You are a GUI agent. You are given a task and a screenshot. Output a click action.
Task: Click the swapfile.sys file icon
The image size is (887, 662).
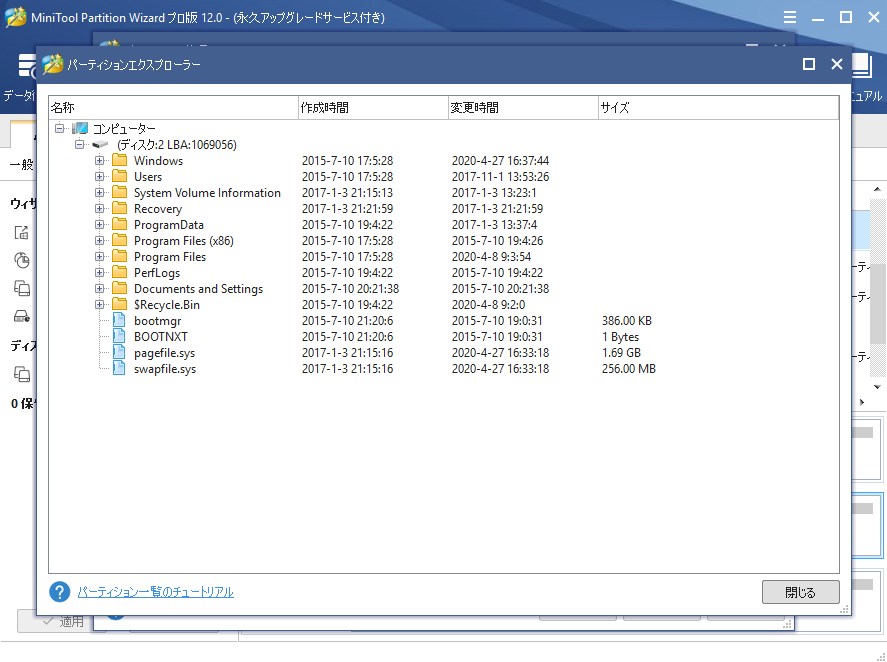point(120,369)
